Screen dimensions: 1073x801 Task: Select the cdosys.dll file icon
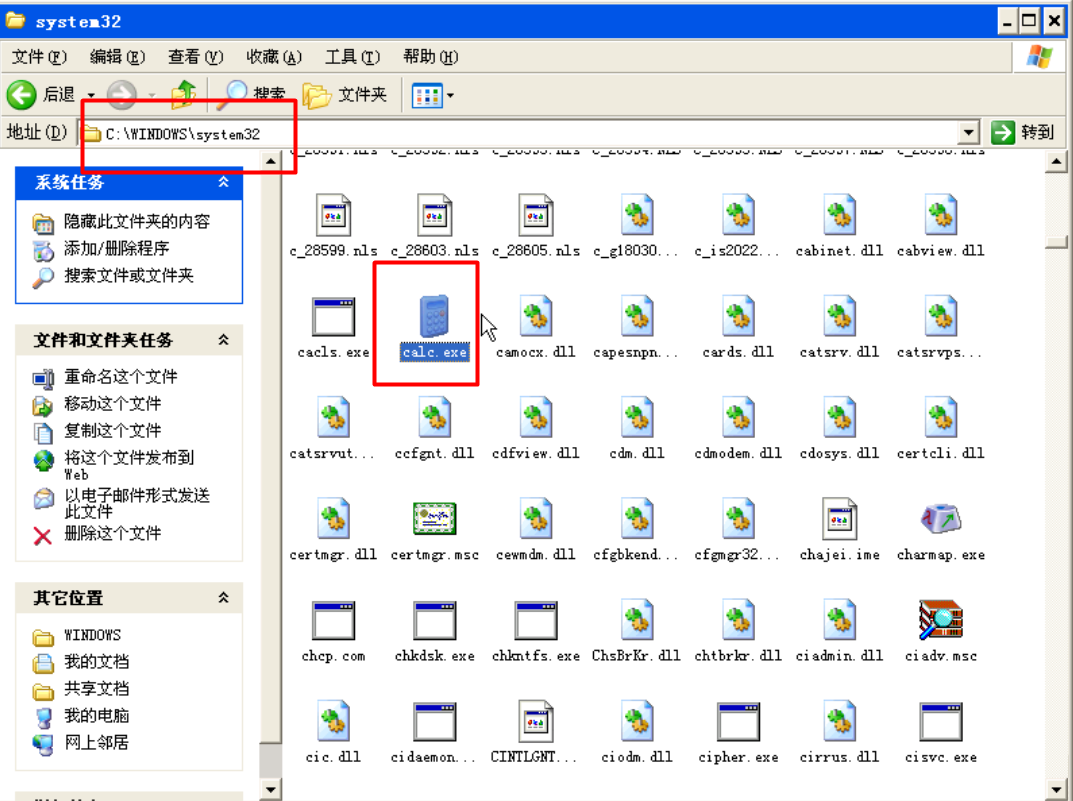[840, 417]
